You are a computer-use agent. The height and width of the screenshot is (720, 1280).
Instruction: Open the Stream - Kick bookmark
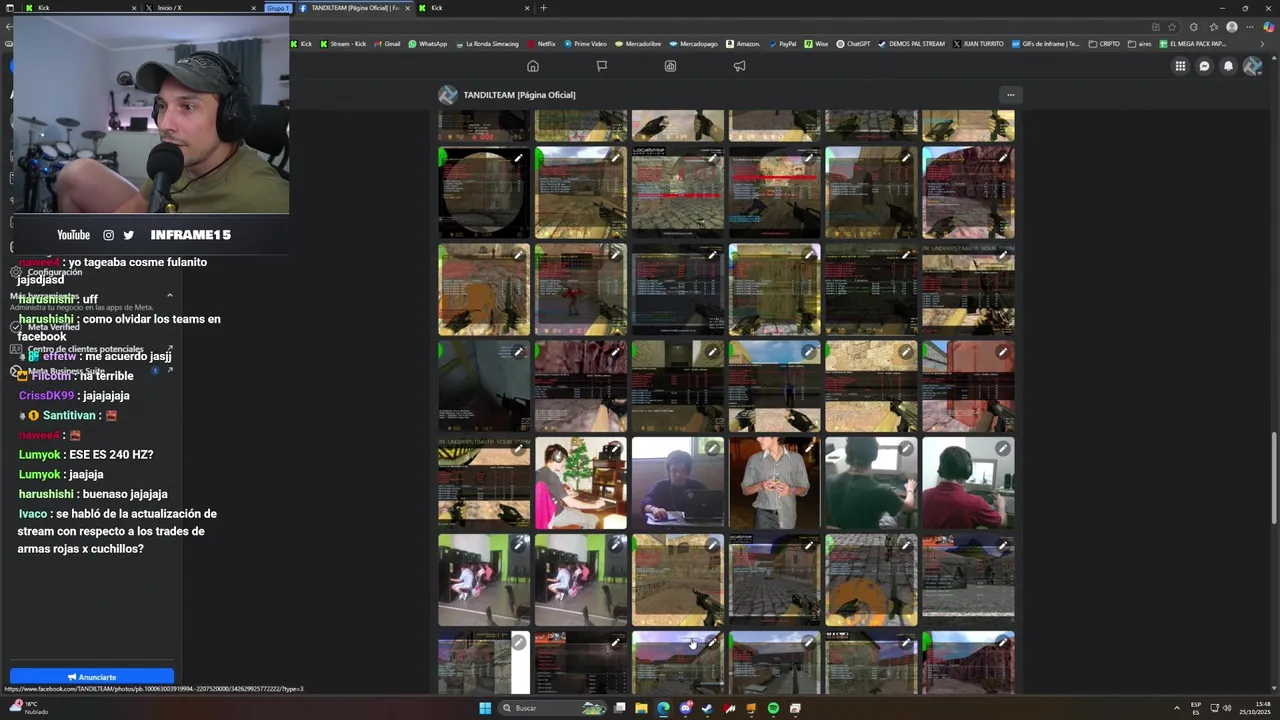tap(343, 44)
